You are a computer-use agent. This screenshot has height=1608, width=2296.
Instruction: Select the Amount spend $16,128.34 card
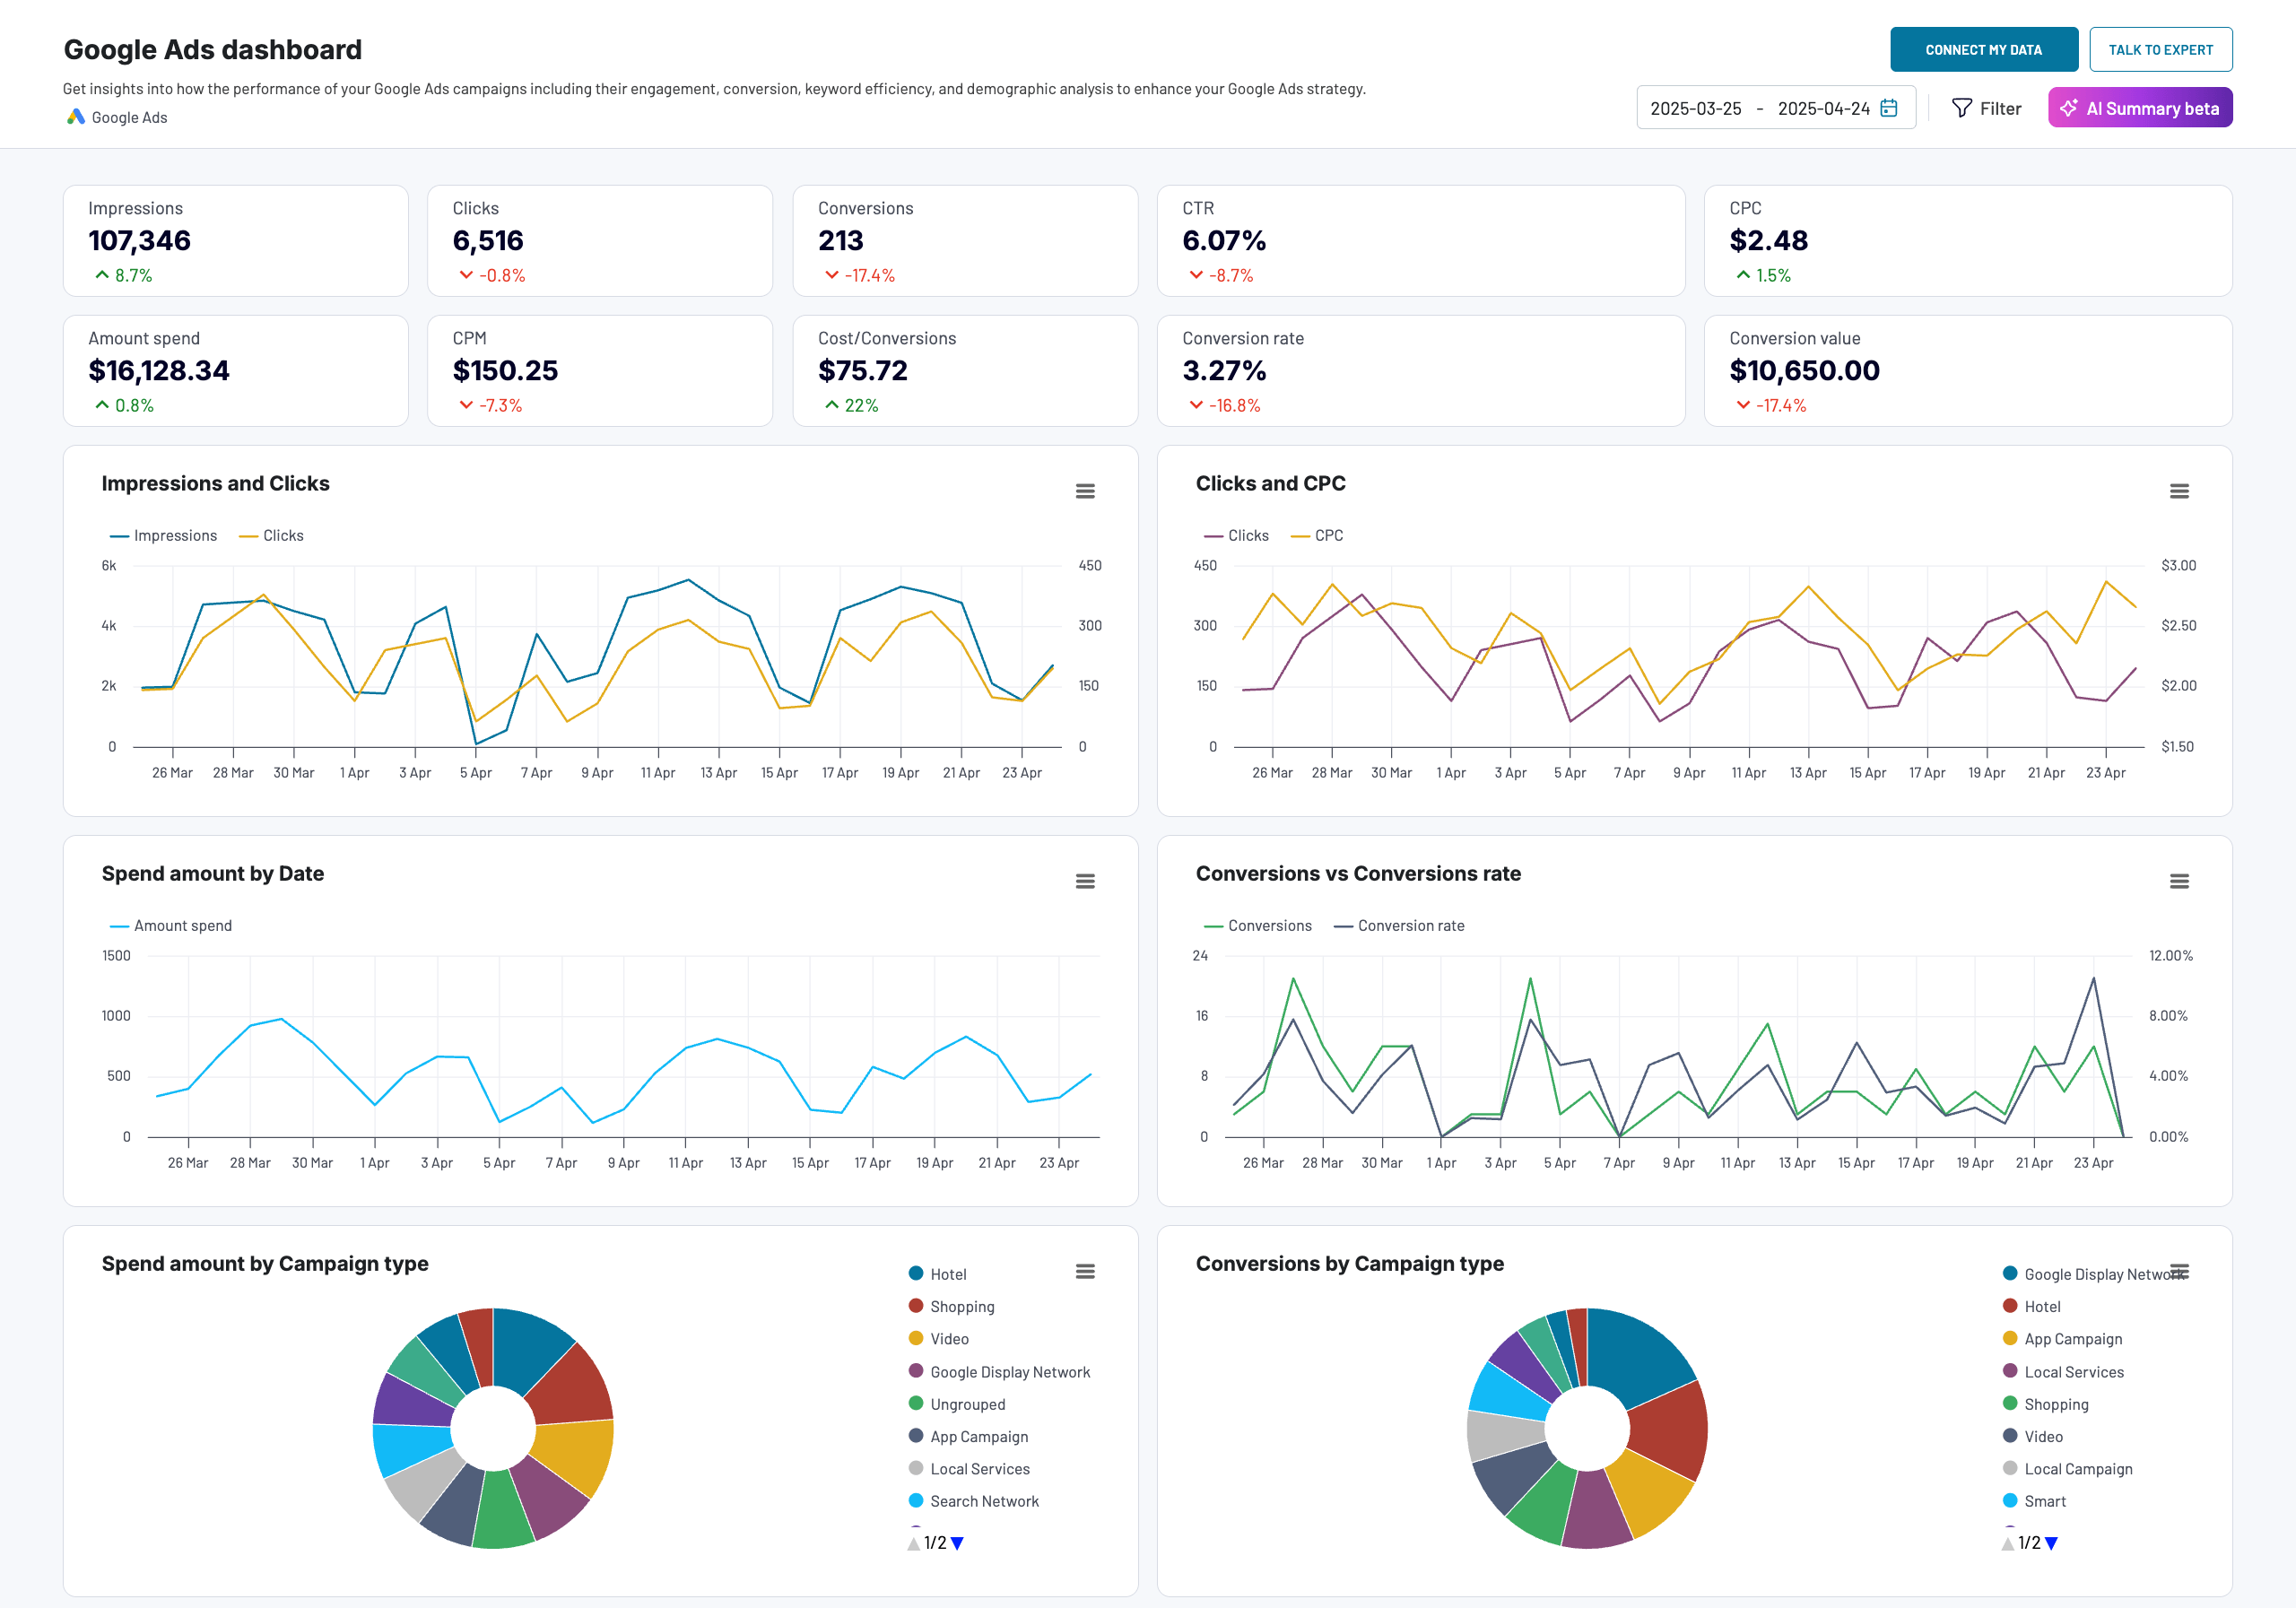click(236, 371)
